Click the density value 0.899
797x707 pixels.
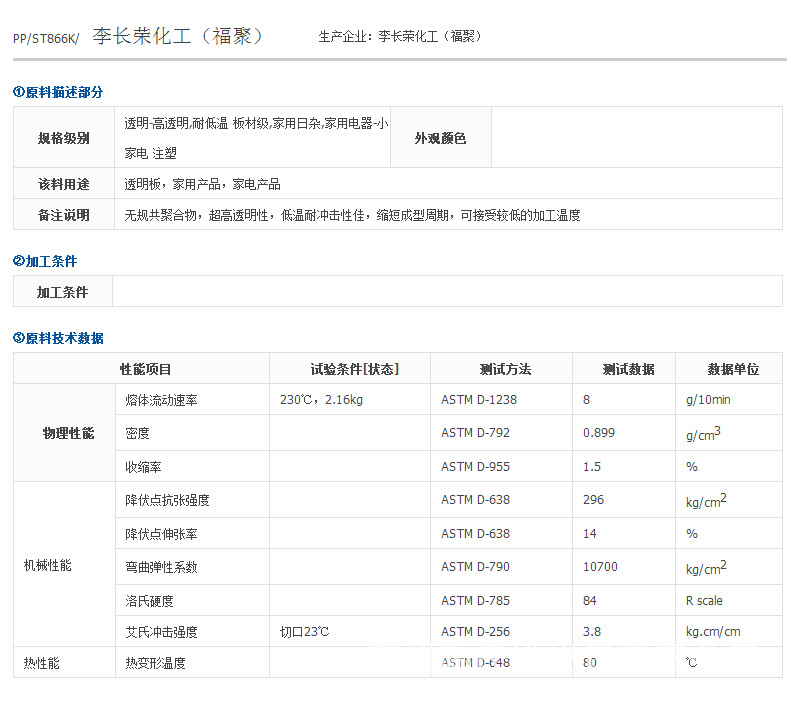point(599,433)
